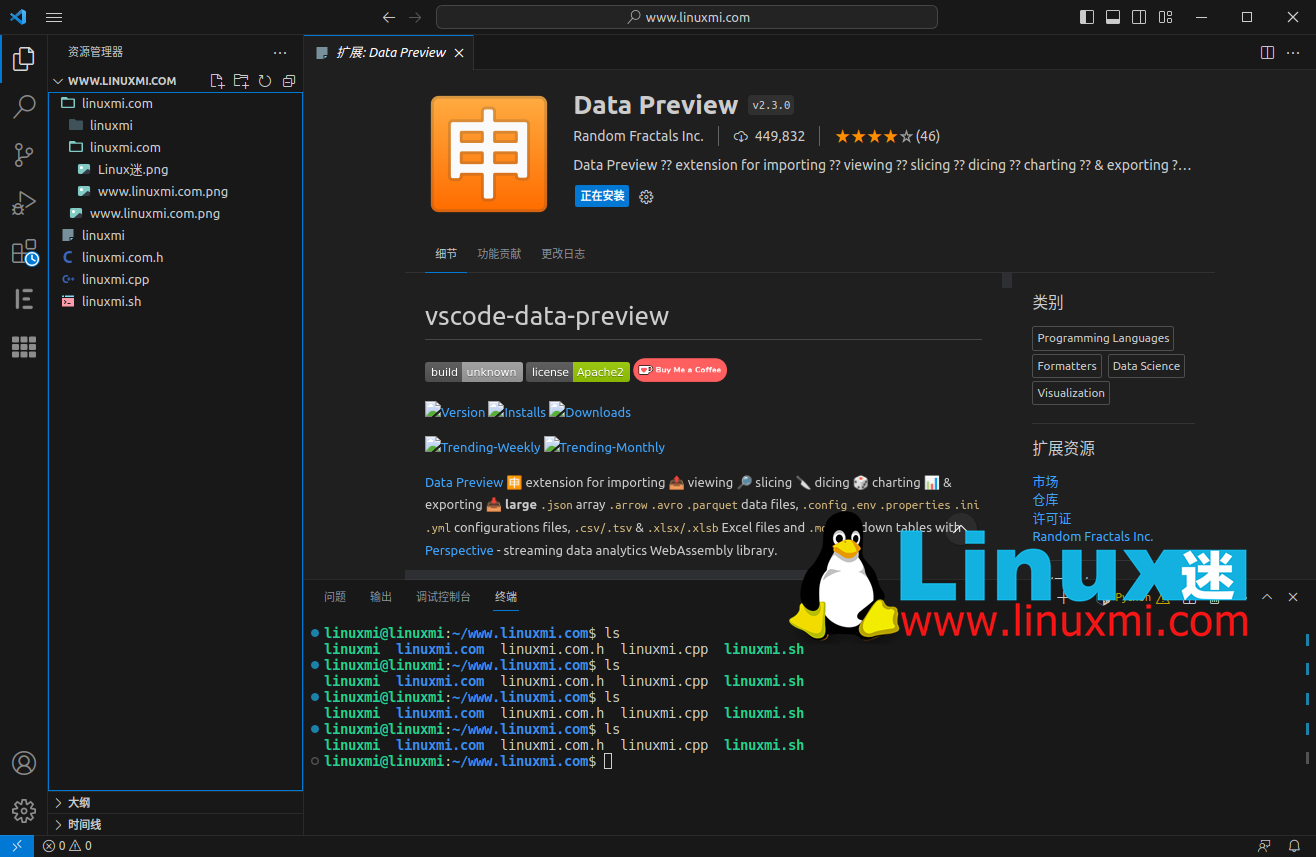
Task: Click Collapse Folders icon in Explorer
Action: point(289,81)
